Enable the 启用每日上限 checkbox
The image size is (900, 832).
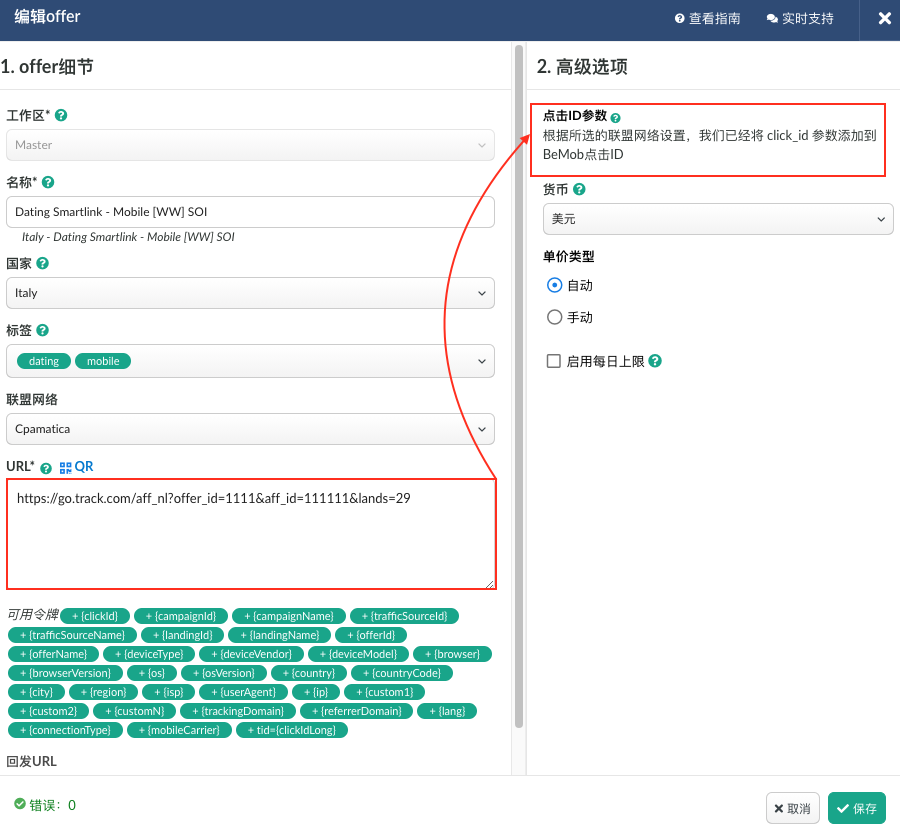coord(554,361)
